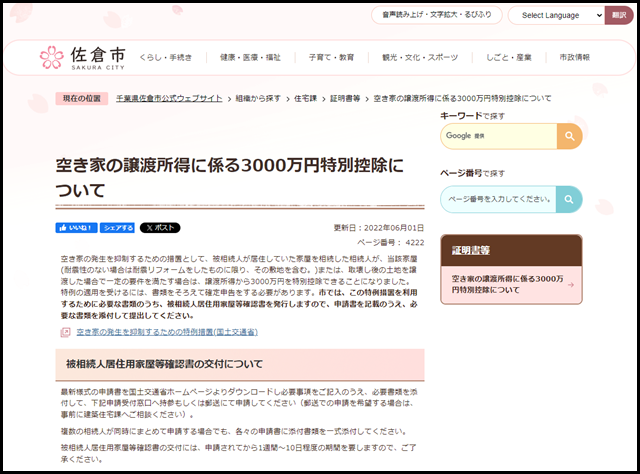Open the 子育て・教育 menu
This screenshot has height=474, width=640.
331,58
